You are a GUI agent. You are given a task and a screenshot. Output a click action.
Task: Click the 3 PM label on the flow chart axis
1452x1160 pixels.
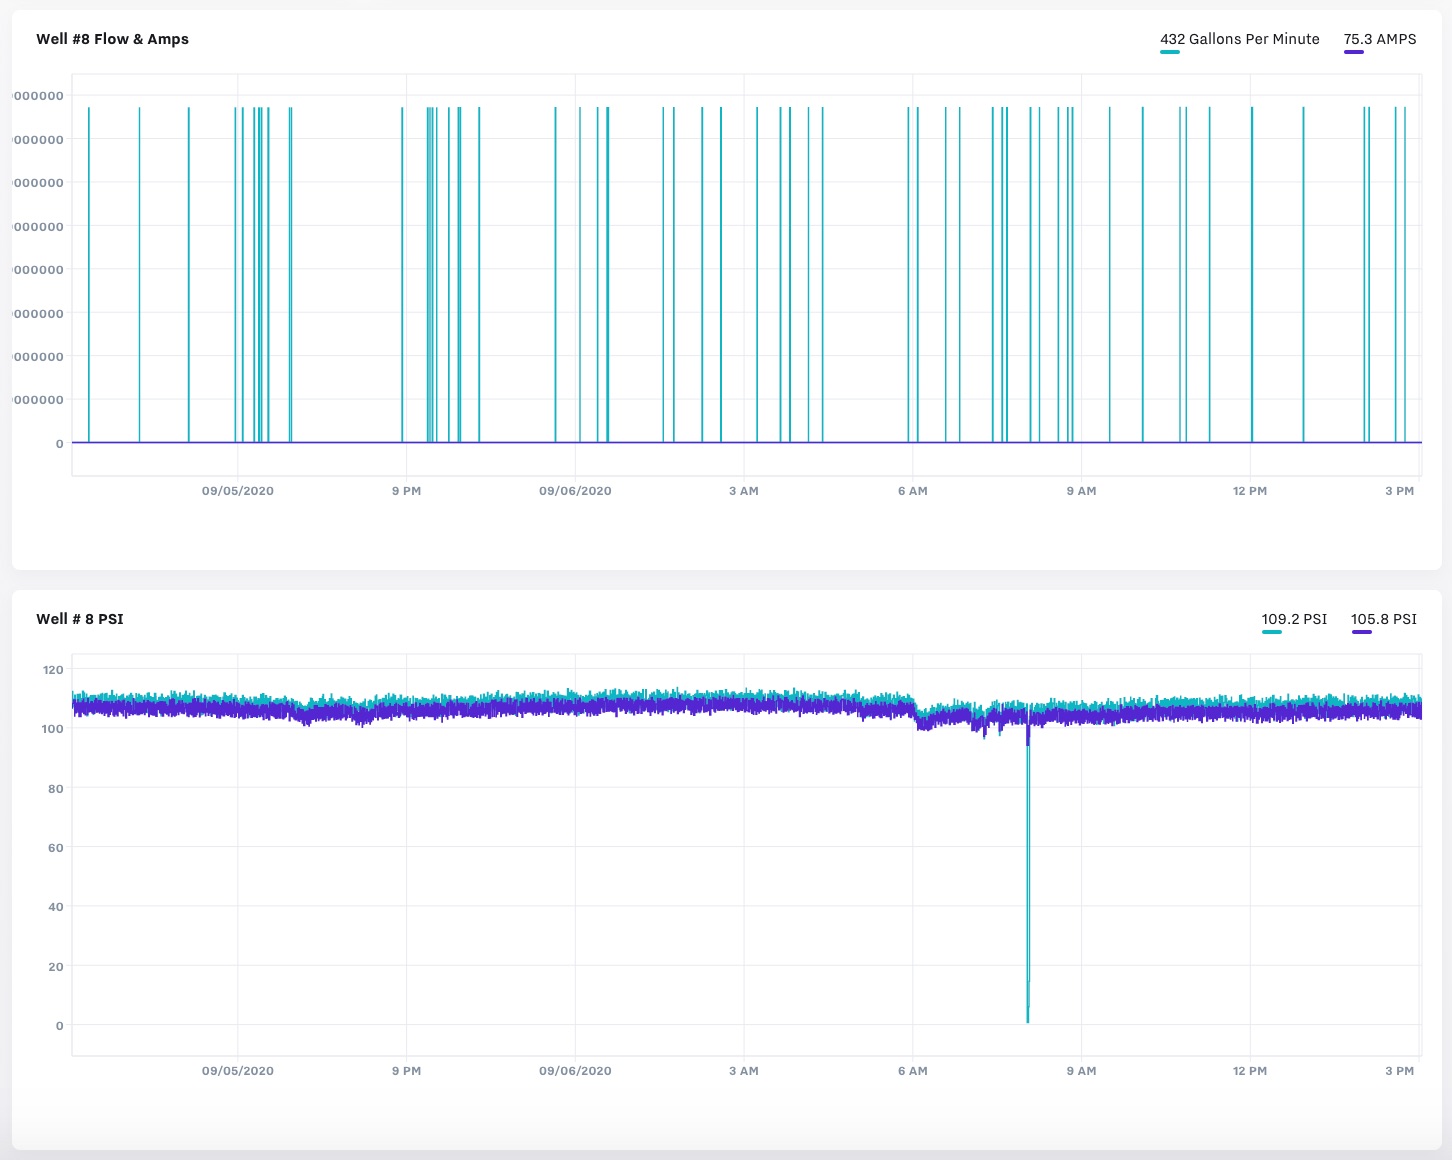click(1400, 491)
